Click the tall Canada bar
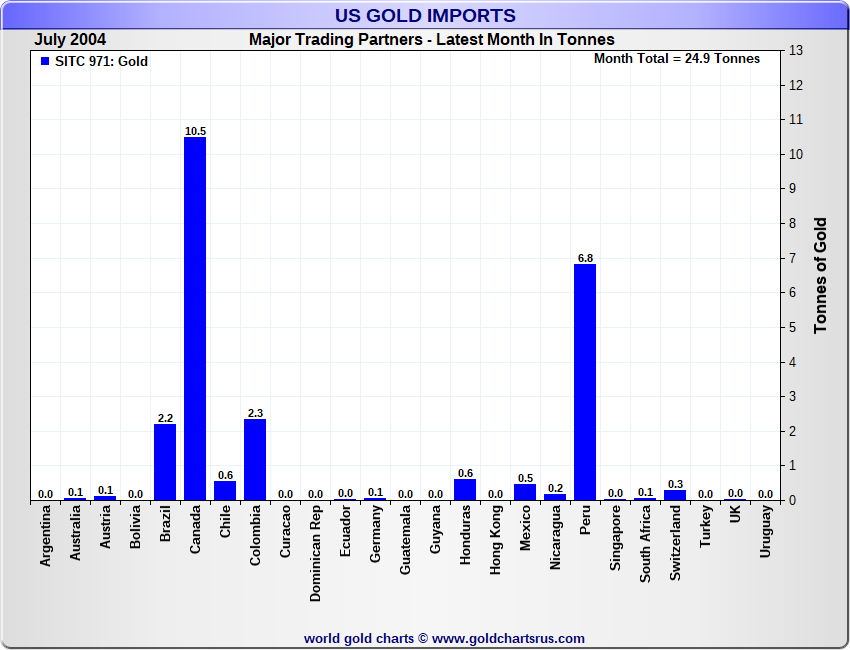This screenshot has height=650, width=850. (195, 318)
